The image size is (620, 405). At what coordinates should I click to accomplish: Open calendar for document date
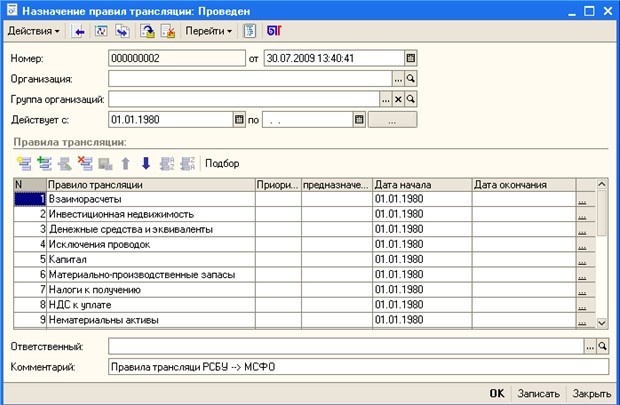411,58
